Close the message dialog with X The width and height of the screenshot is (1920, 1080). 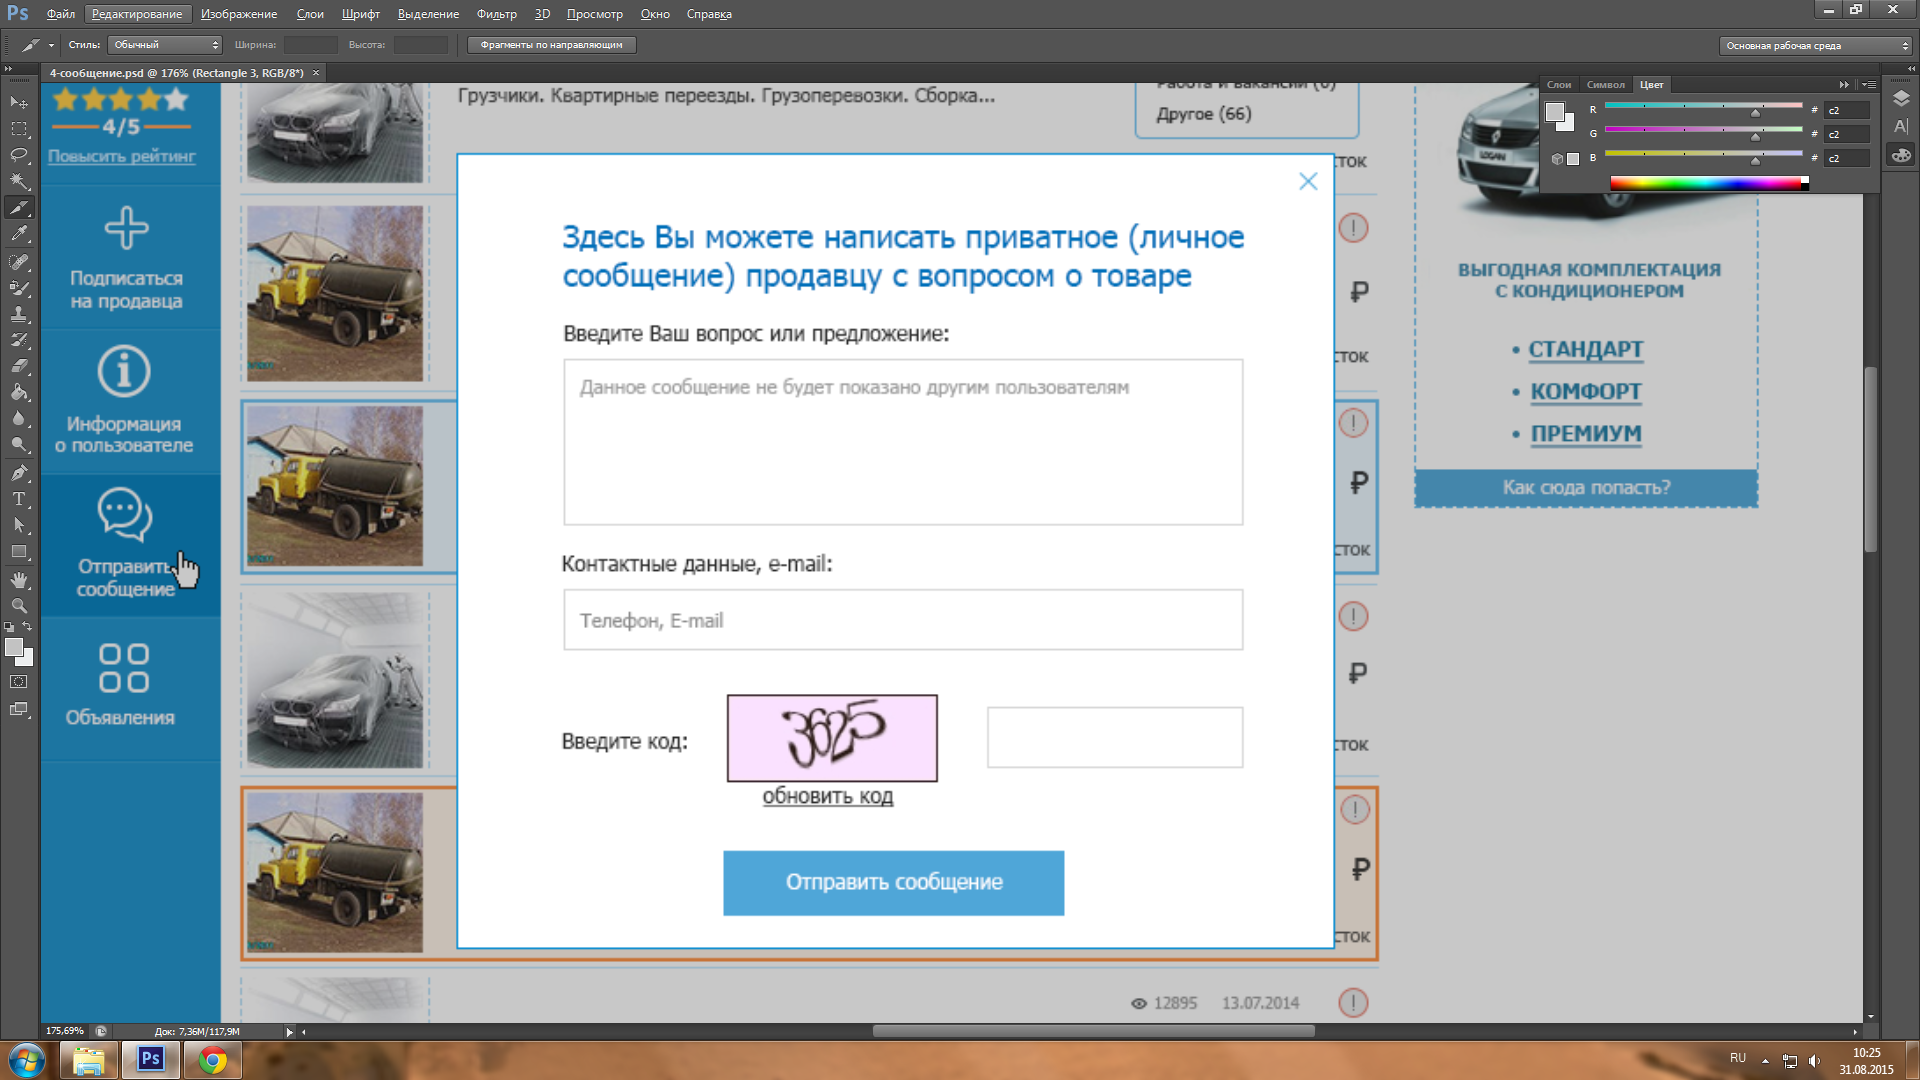tap(1308, 181)
